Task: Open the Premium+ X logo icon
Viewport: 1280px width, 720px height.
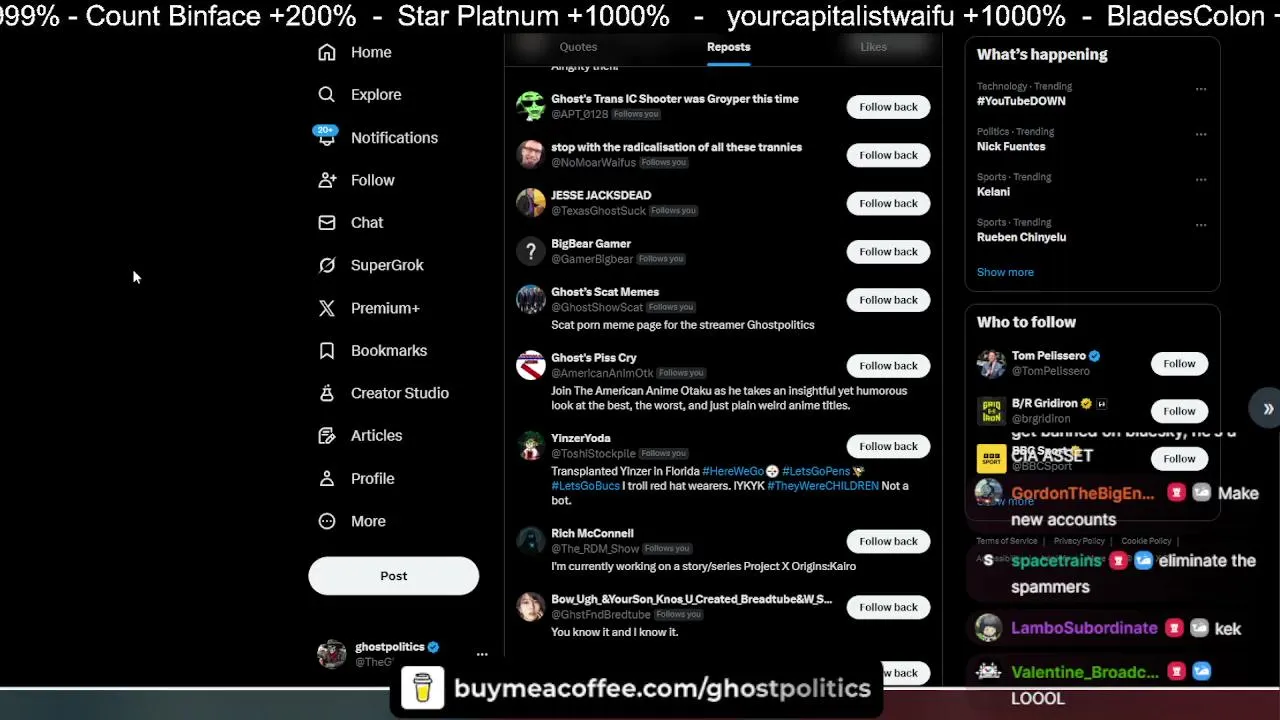Action: 327,308
